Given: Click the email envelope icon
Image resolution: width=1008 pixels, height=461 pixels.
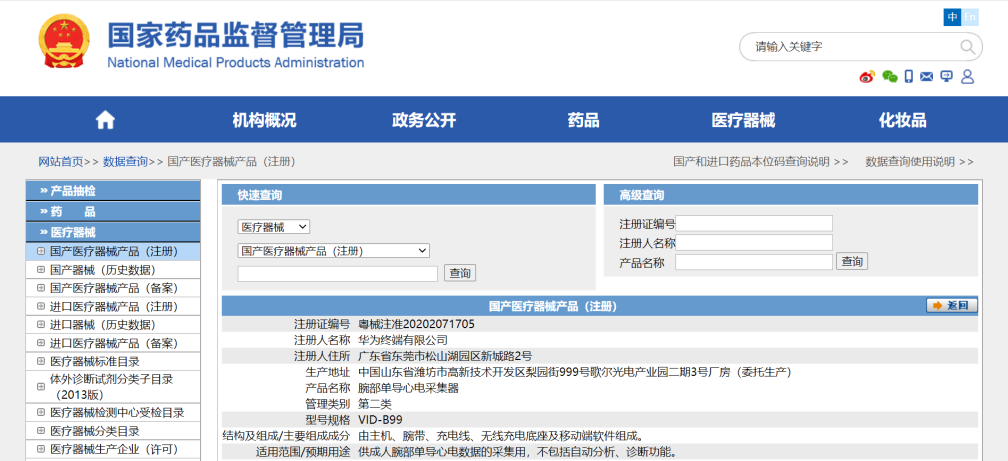Looking at the screenshot, I should (x=926, y=77).
